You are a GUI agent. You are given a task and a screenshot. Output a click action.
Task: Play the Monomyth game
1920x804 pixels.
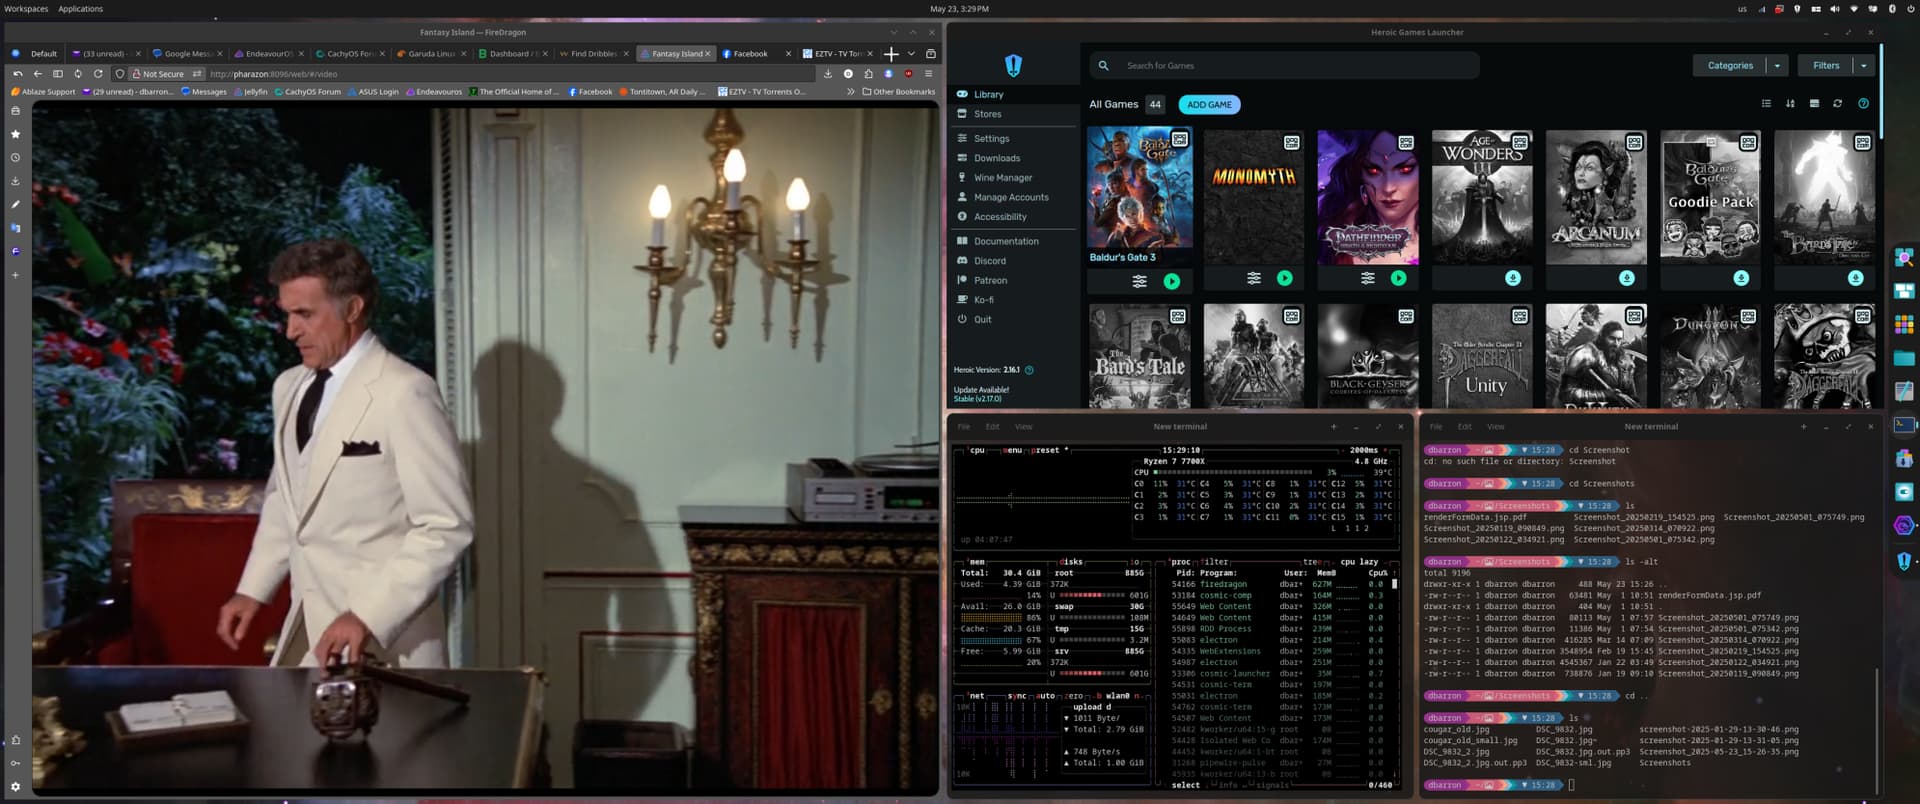point(1285,279)
